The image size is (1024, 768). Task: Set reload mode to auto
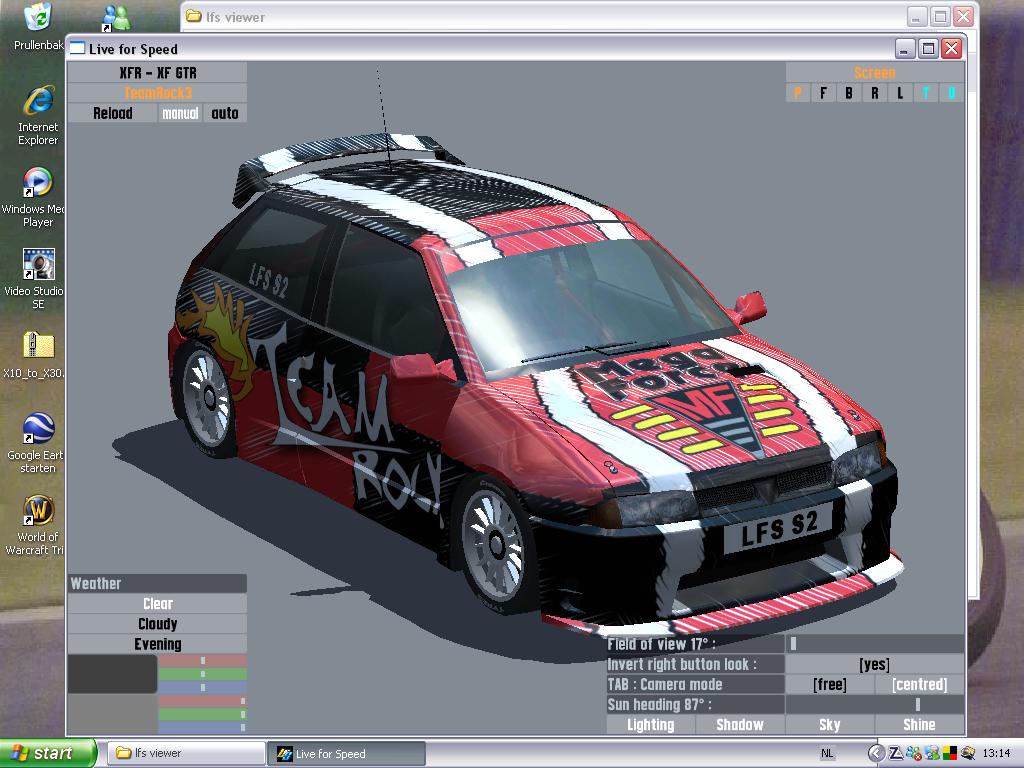tap(225, 113)
